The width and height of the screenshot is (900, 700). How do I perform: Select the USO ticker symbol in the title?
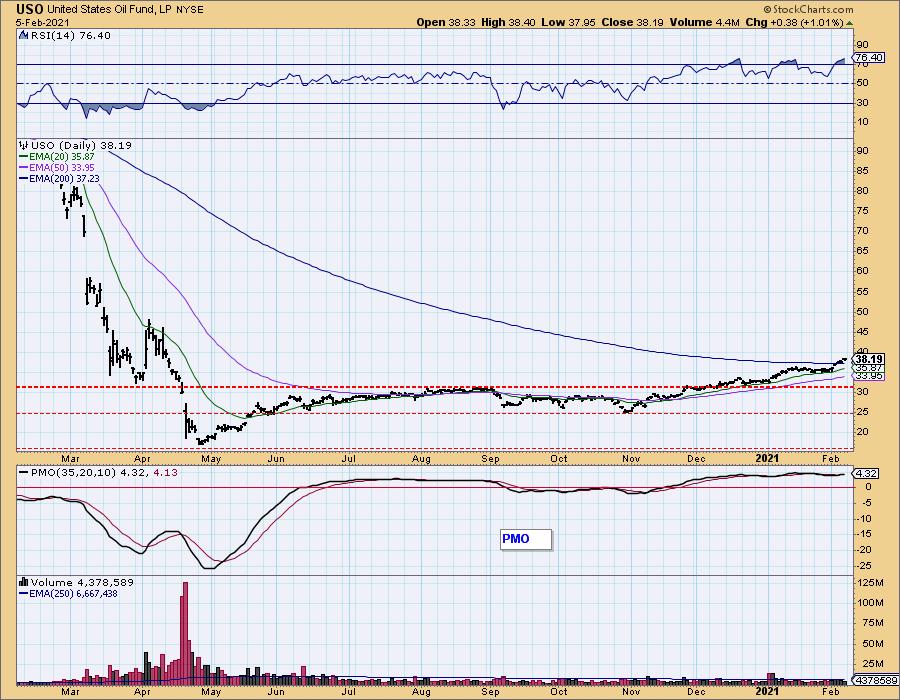pyautogui.click(x=29, y=9)
